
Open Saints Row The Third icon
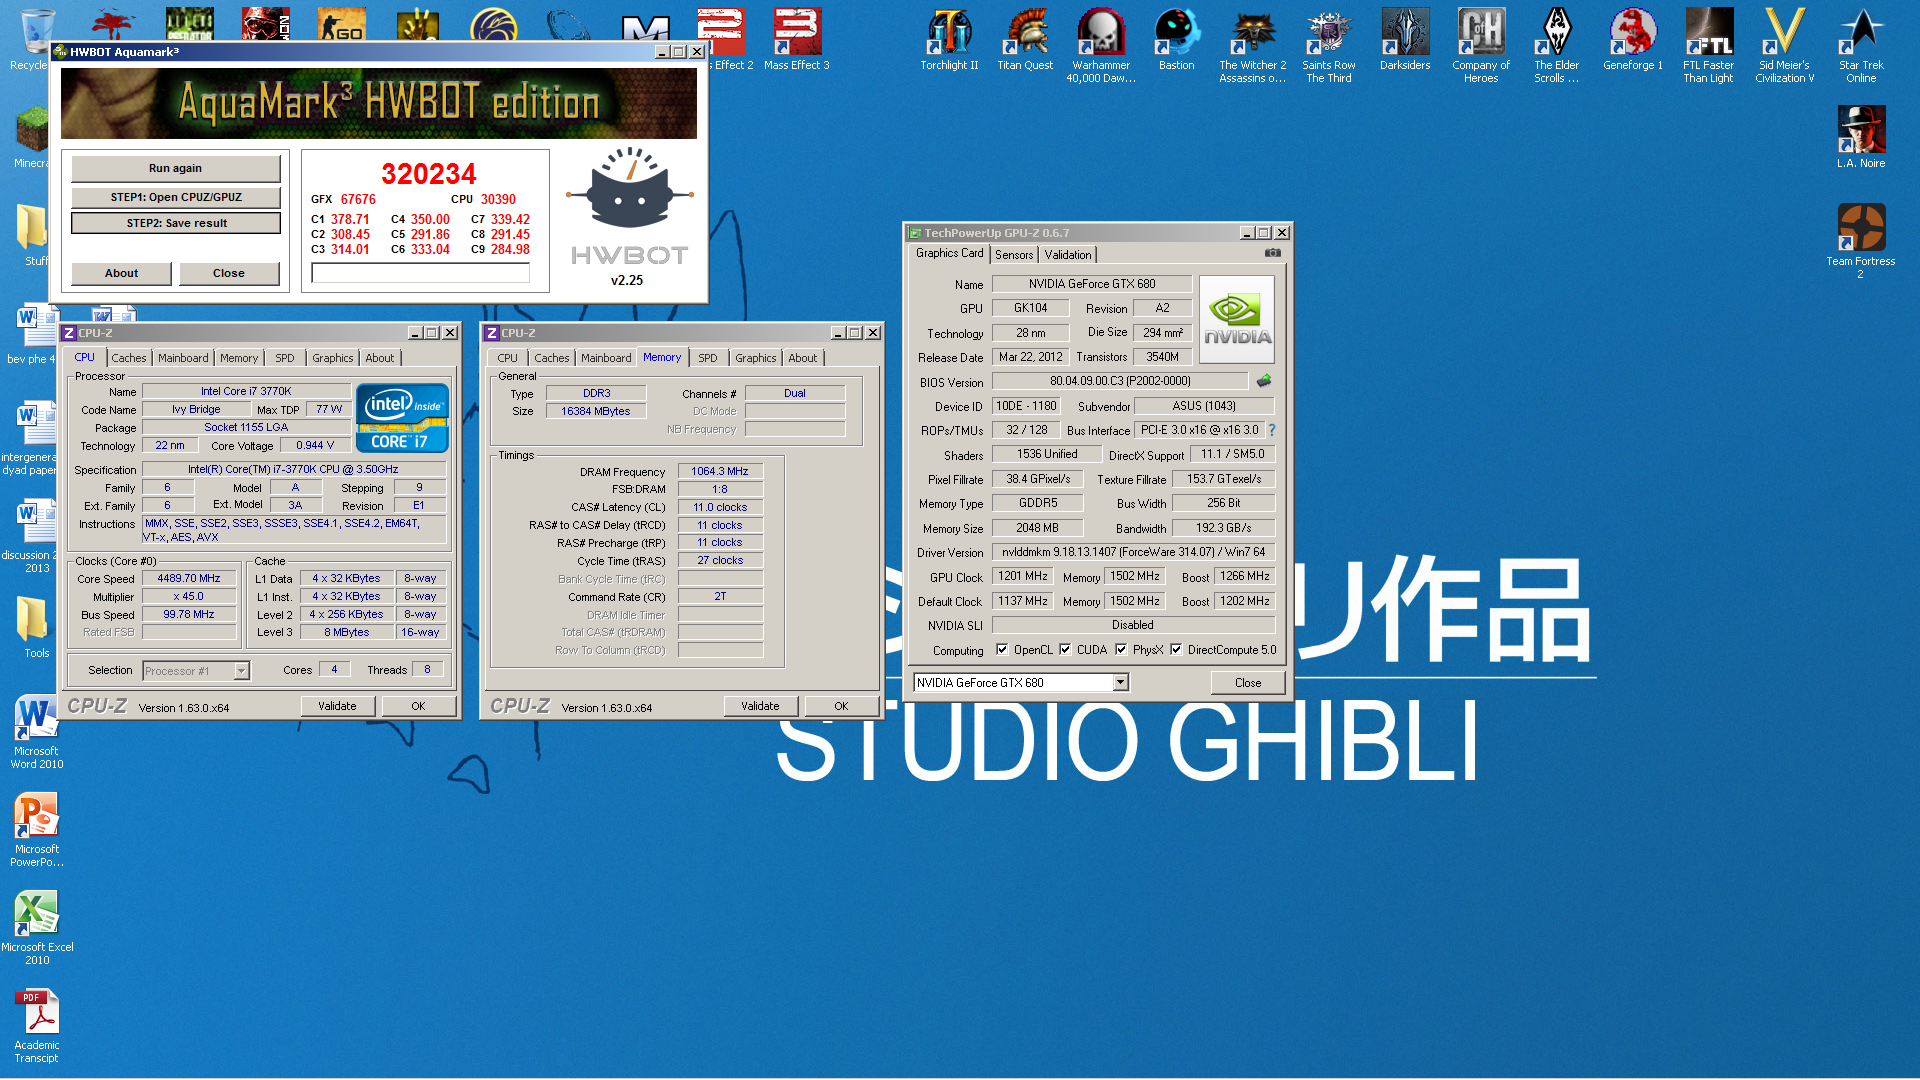(1329, 45)
